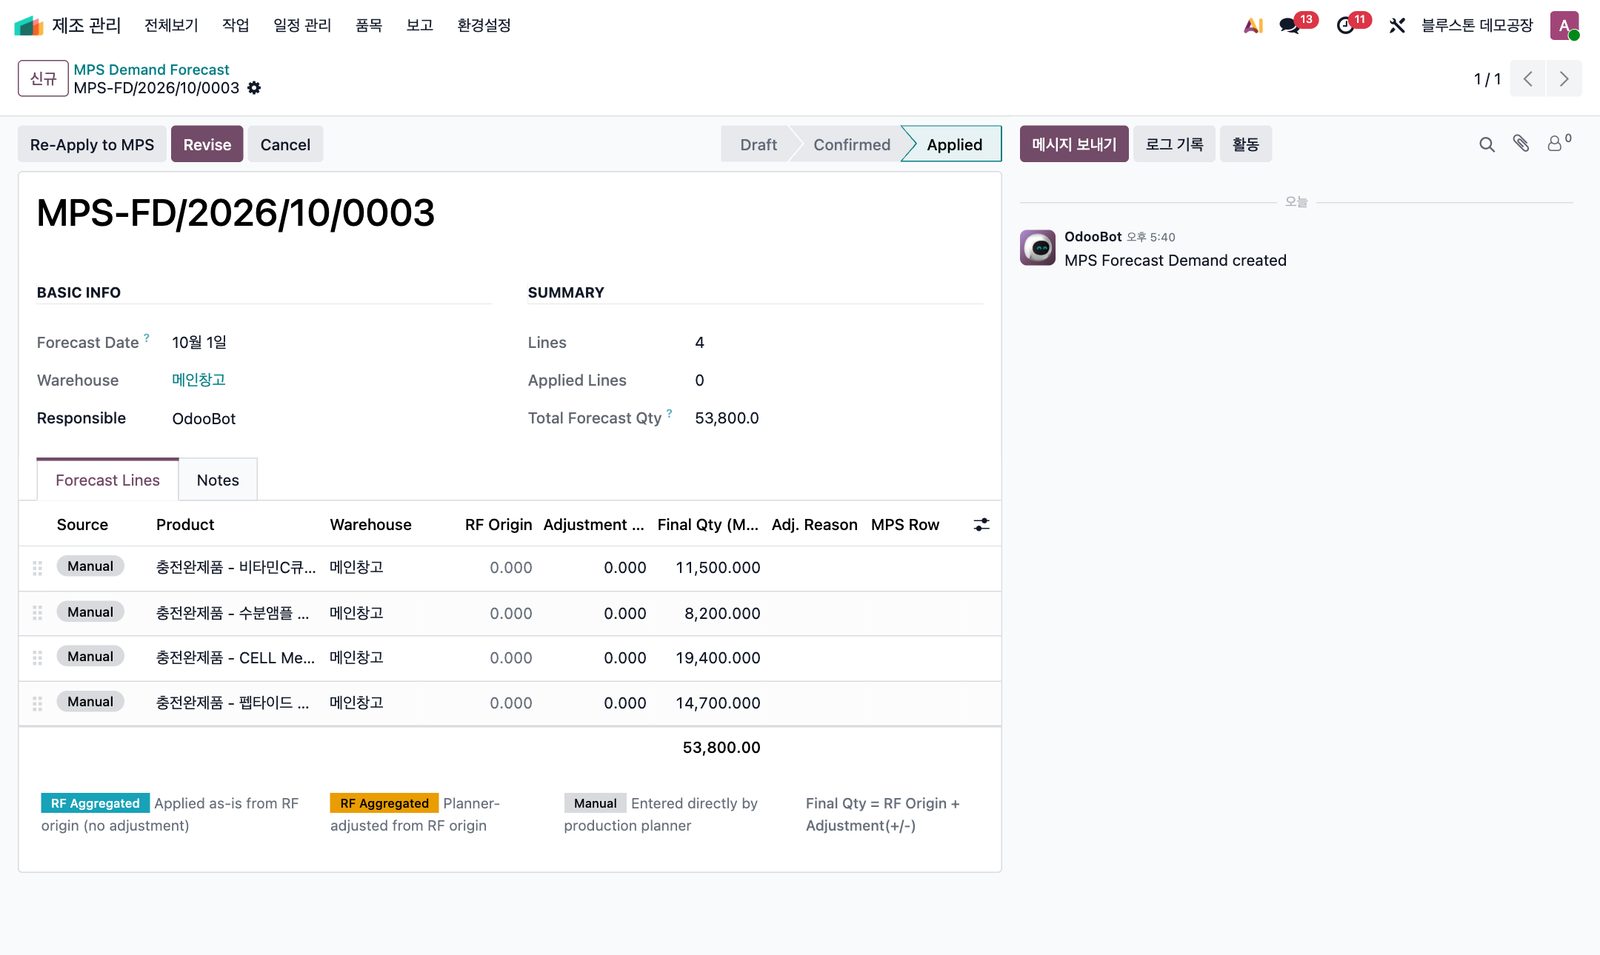1600x955 pixels.
Task: Open the 메인창고 warehouse link
Action: point(199,380)
